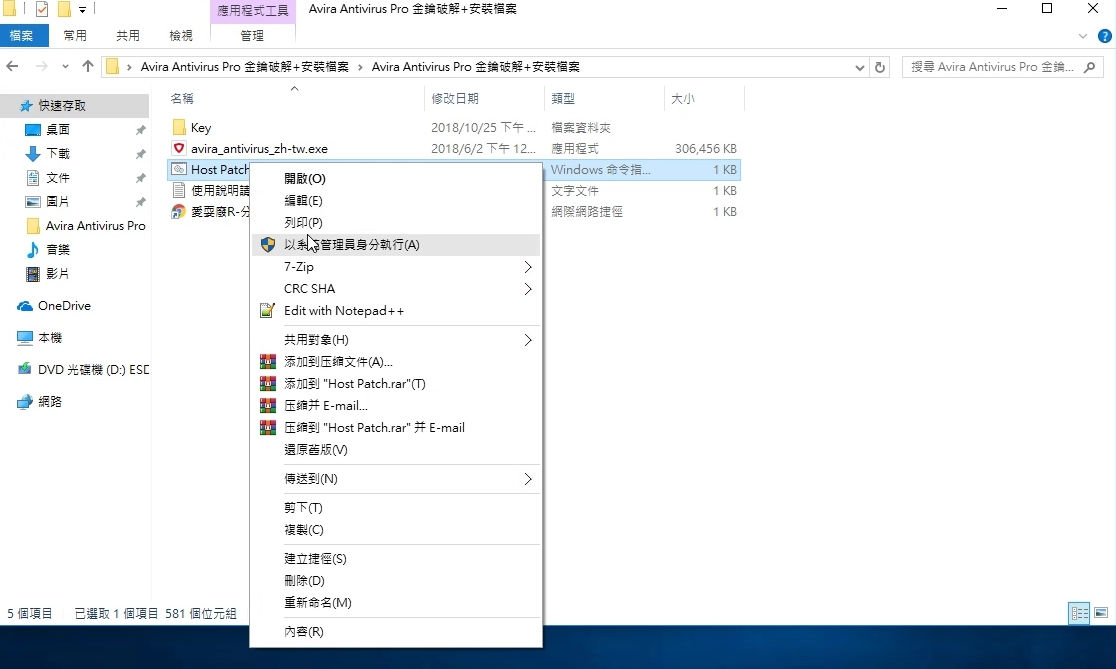1116x669 pixels.
Task: Expand the ribbon with the chevron
Action: pos(1081,36)
